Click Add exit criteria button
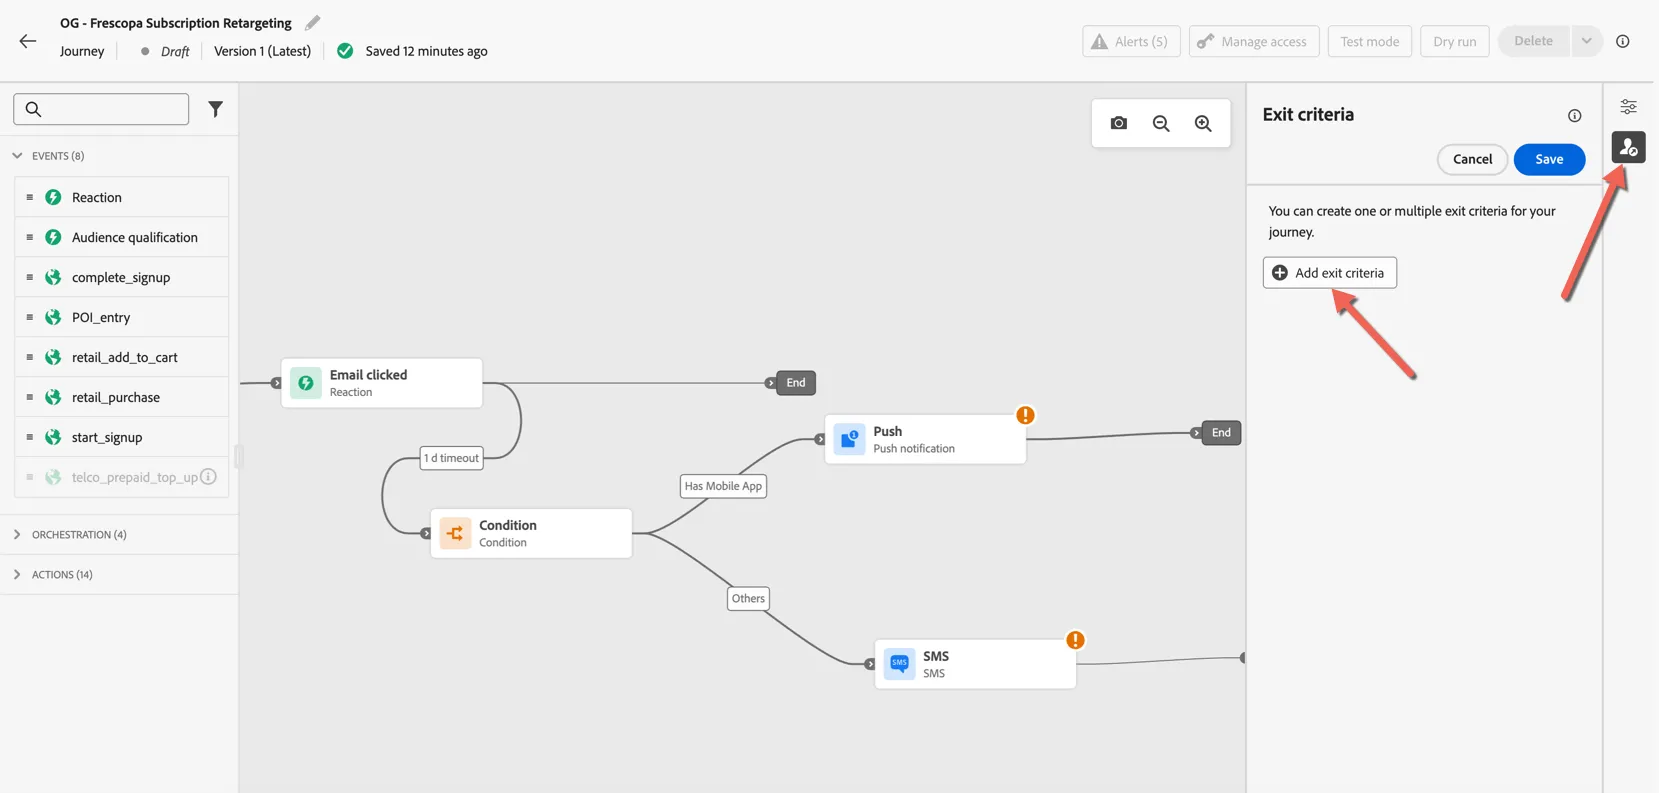This screenshot has height=793, width=1659. coord(1329,273)
